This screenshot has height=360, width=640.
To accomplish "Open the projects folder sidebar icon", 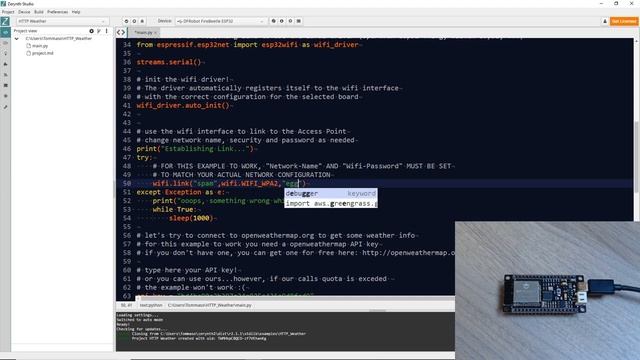I will click(5, 43).
